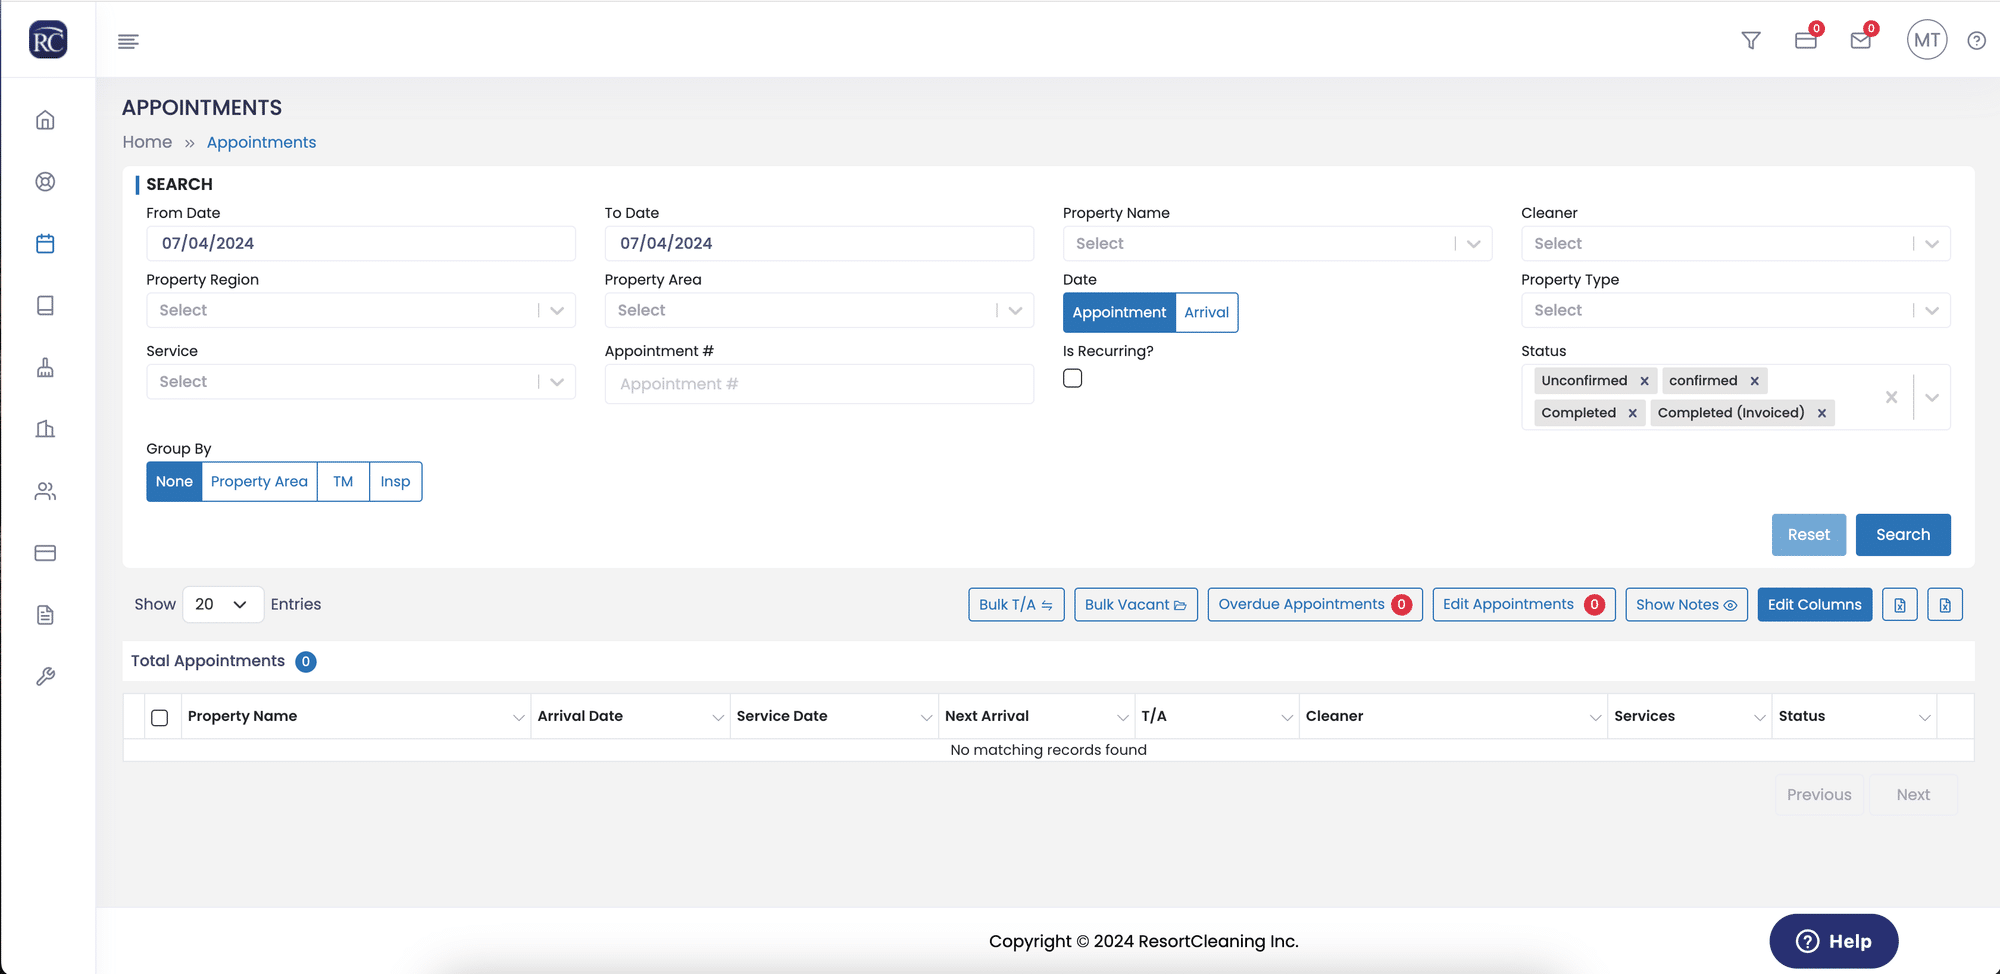2000x974 pixels.
Task: Check the select-all checkbox in table header
Action: tap(159, 717)
